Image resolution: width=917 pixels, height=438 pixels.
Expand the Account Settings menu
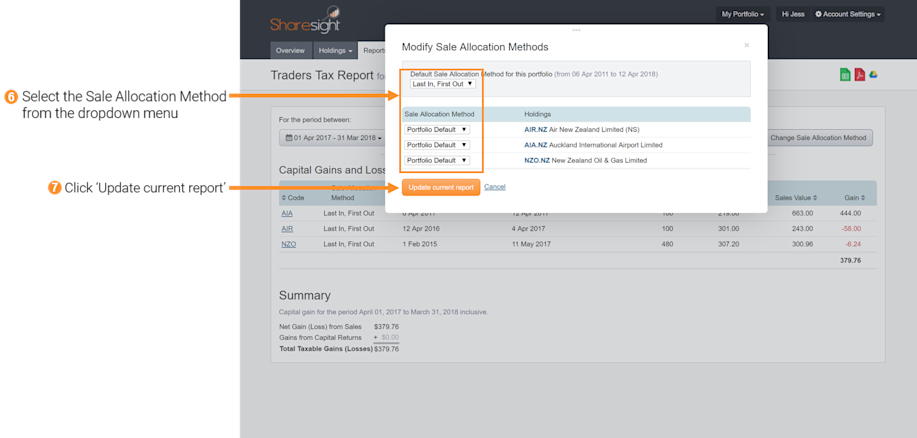click(x=847, y=14)
